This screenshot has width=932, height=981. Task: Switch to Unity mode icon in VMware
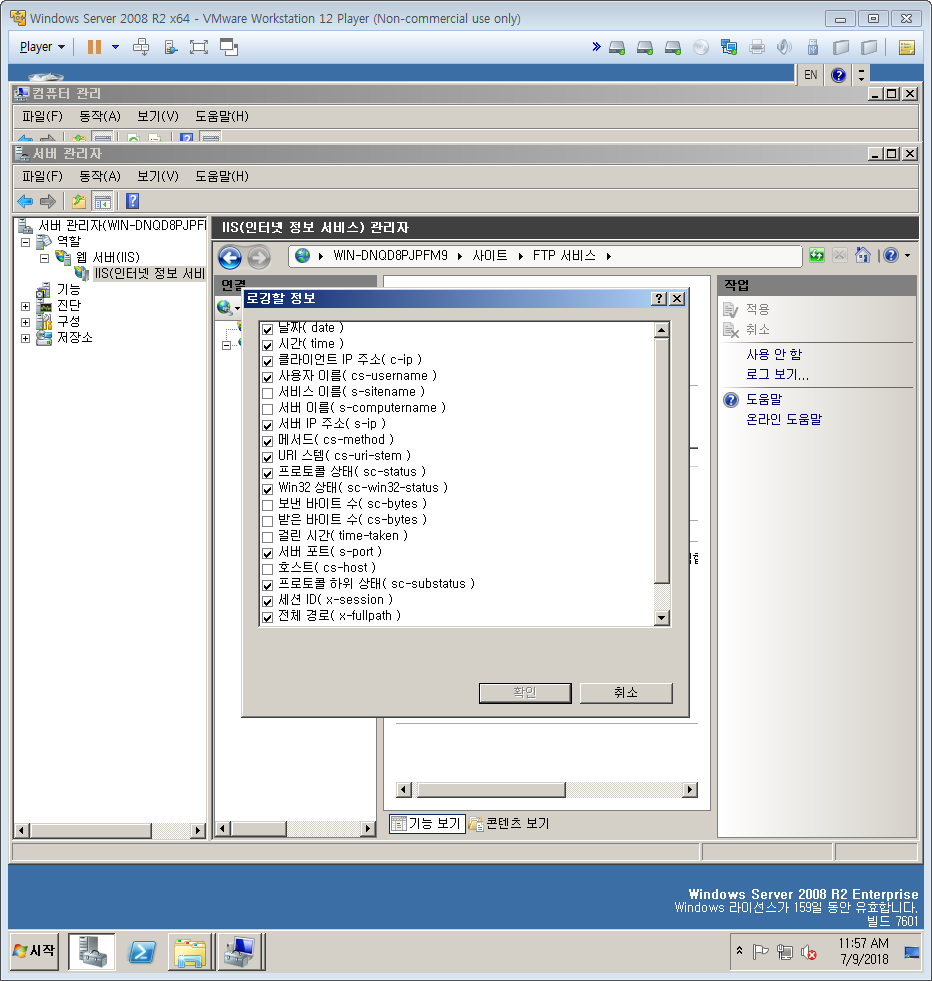click(228, 47)
